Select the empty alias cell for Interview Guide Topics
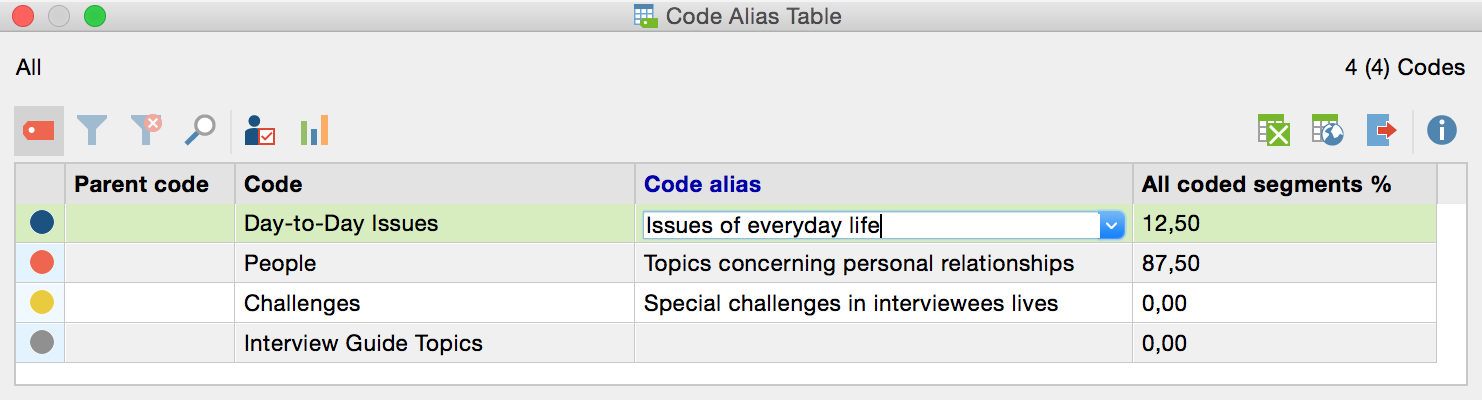The height and width of the screenshot is (400, 1482). tap(882, 344)
